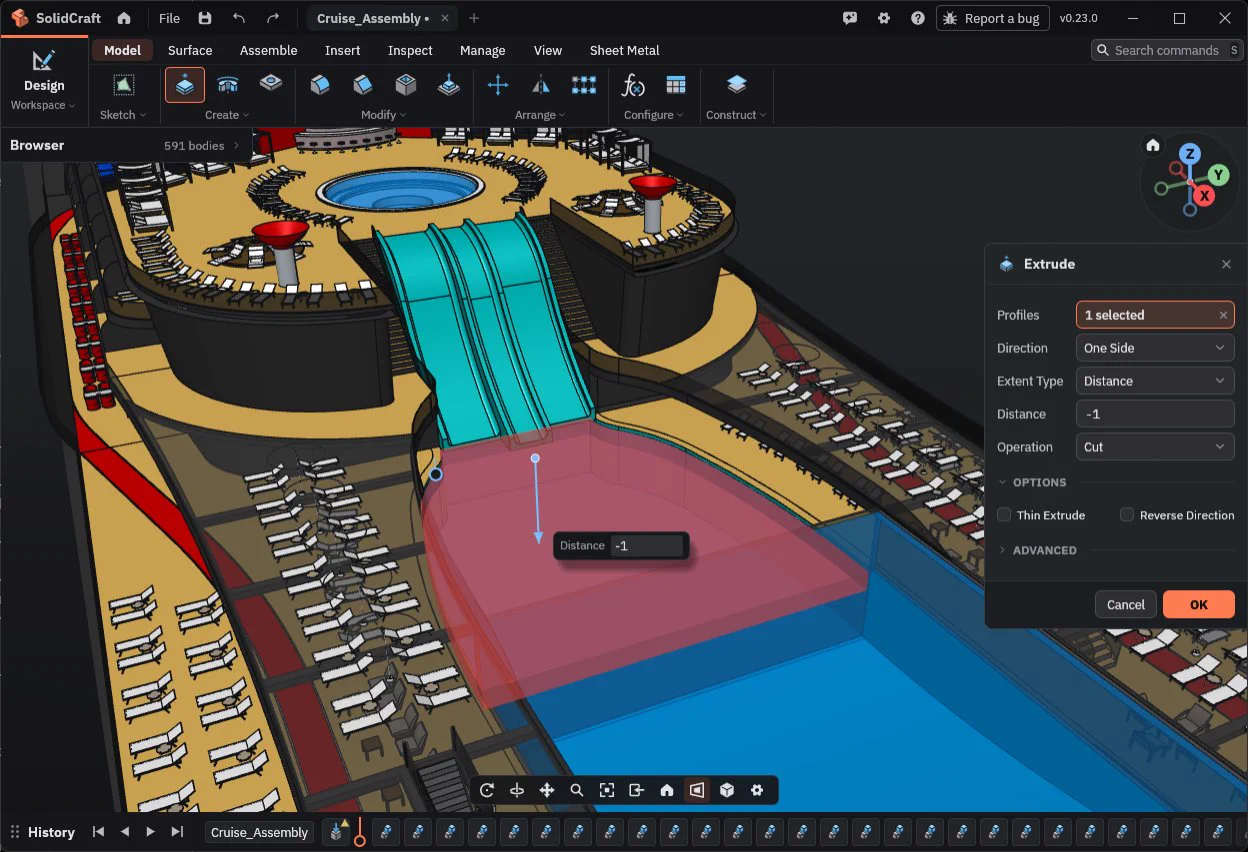The height and width of the screenshot is (852, 1248).
Task: Select the Mirror tool in the Arrange group
Action: (x=541, y=85)
